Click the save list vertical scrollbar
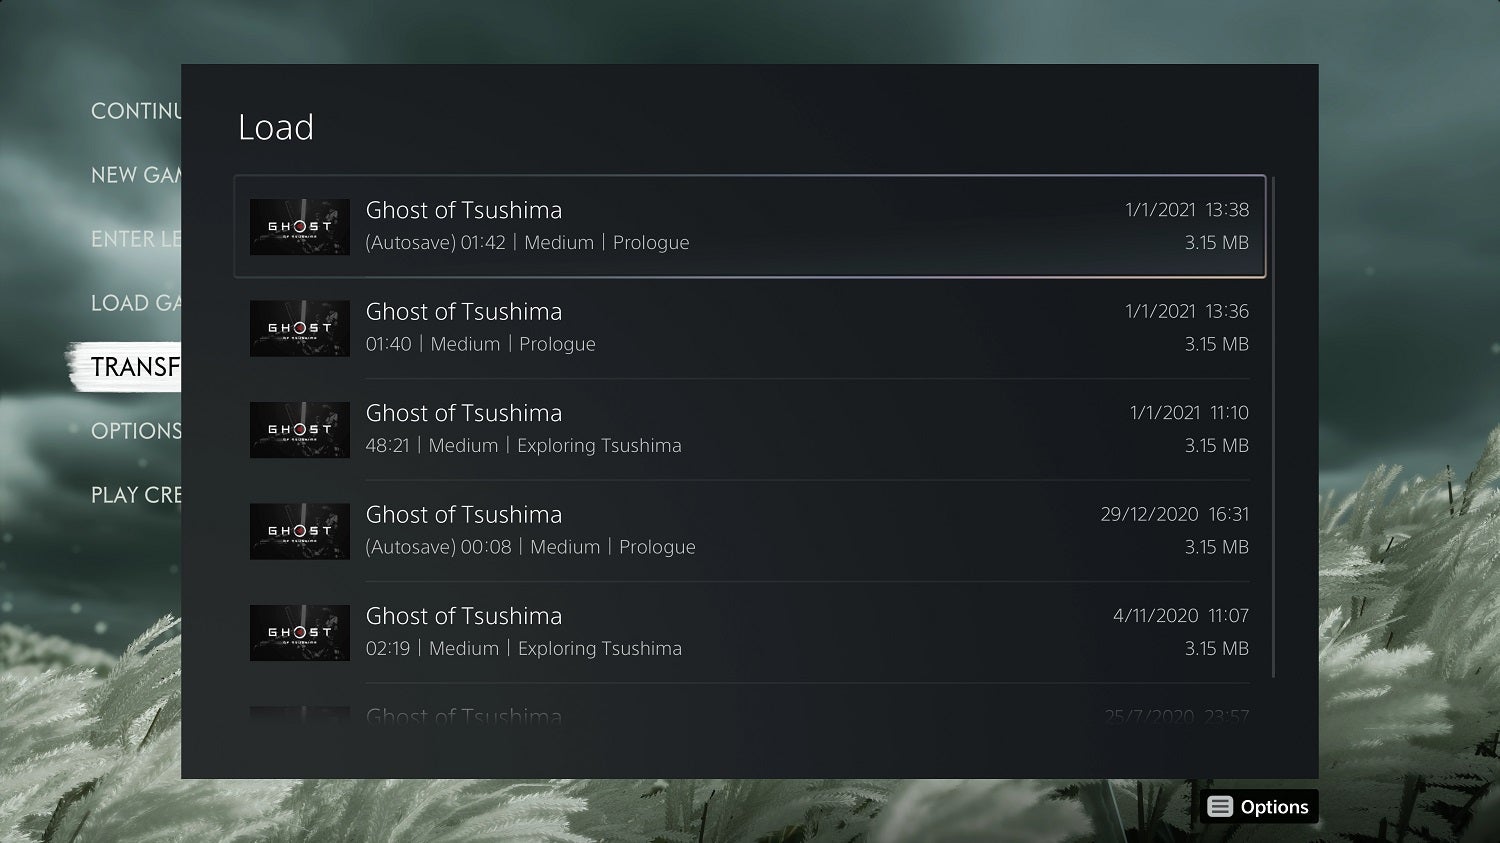 1273,427
